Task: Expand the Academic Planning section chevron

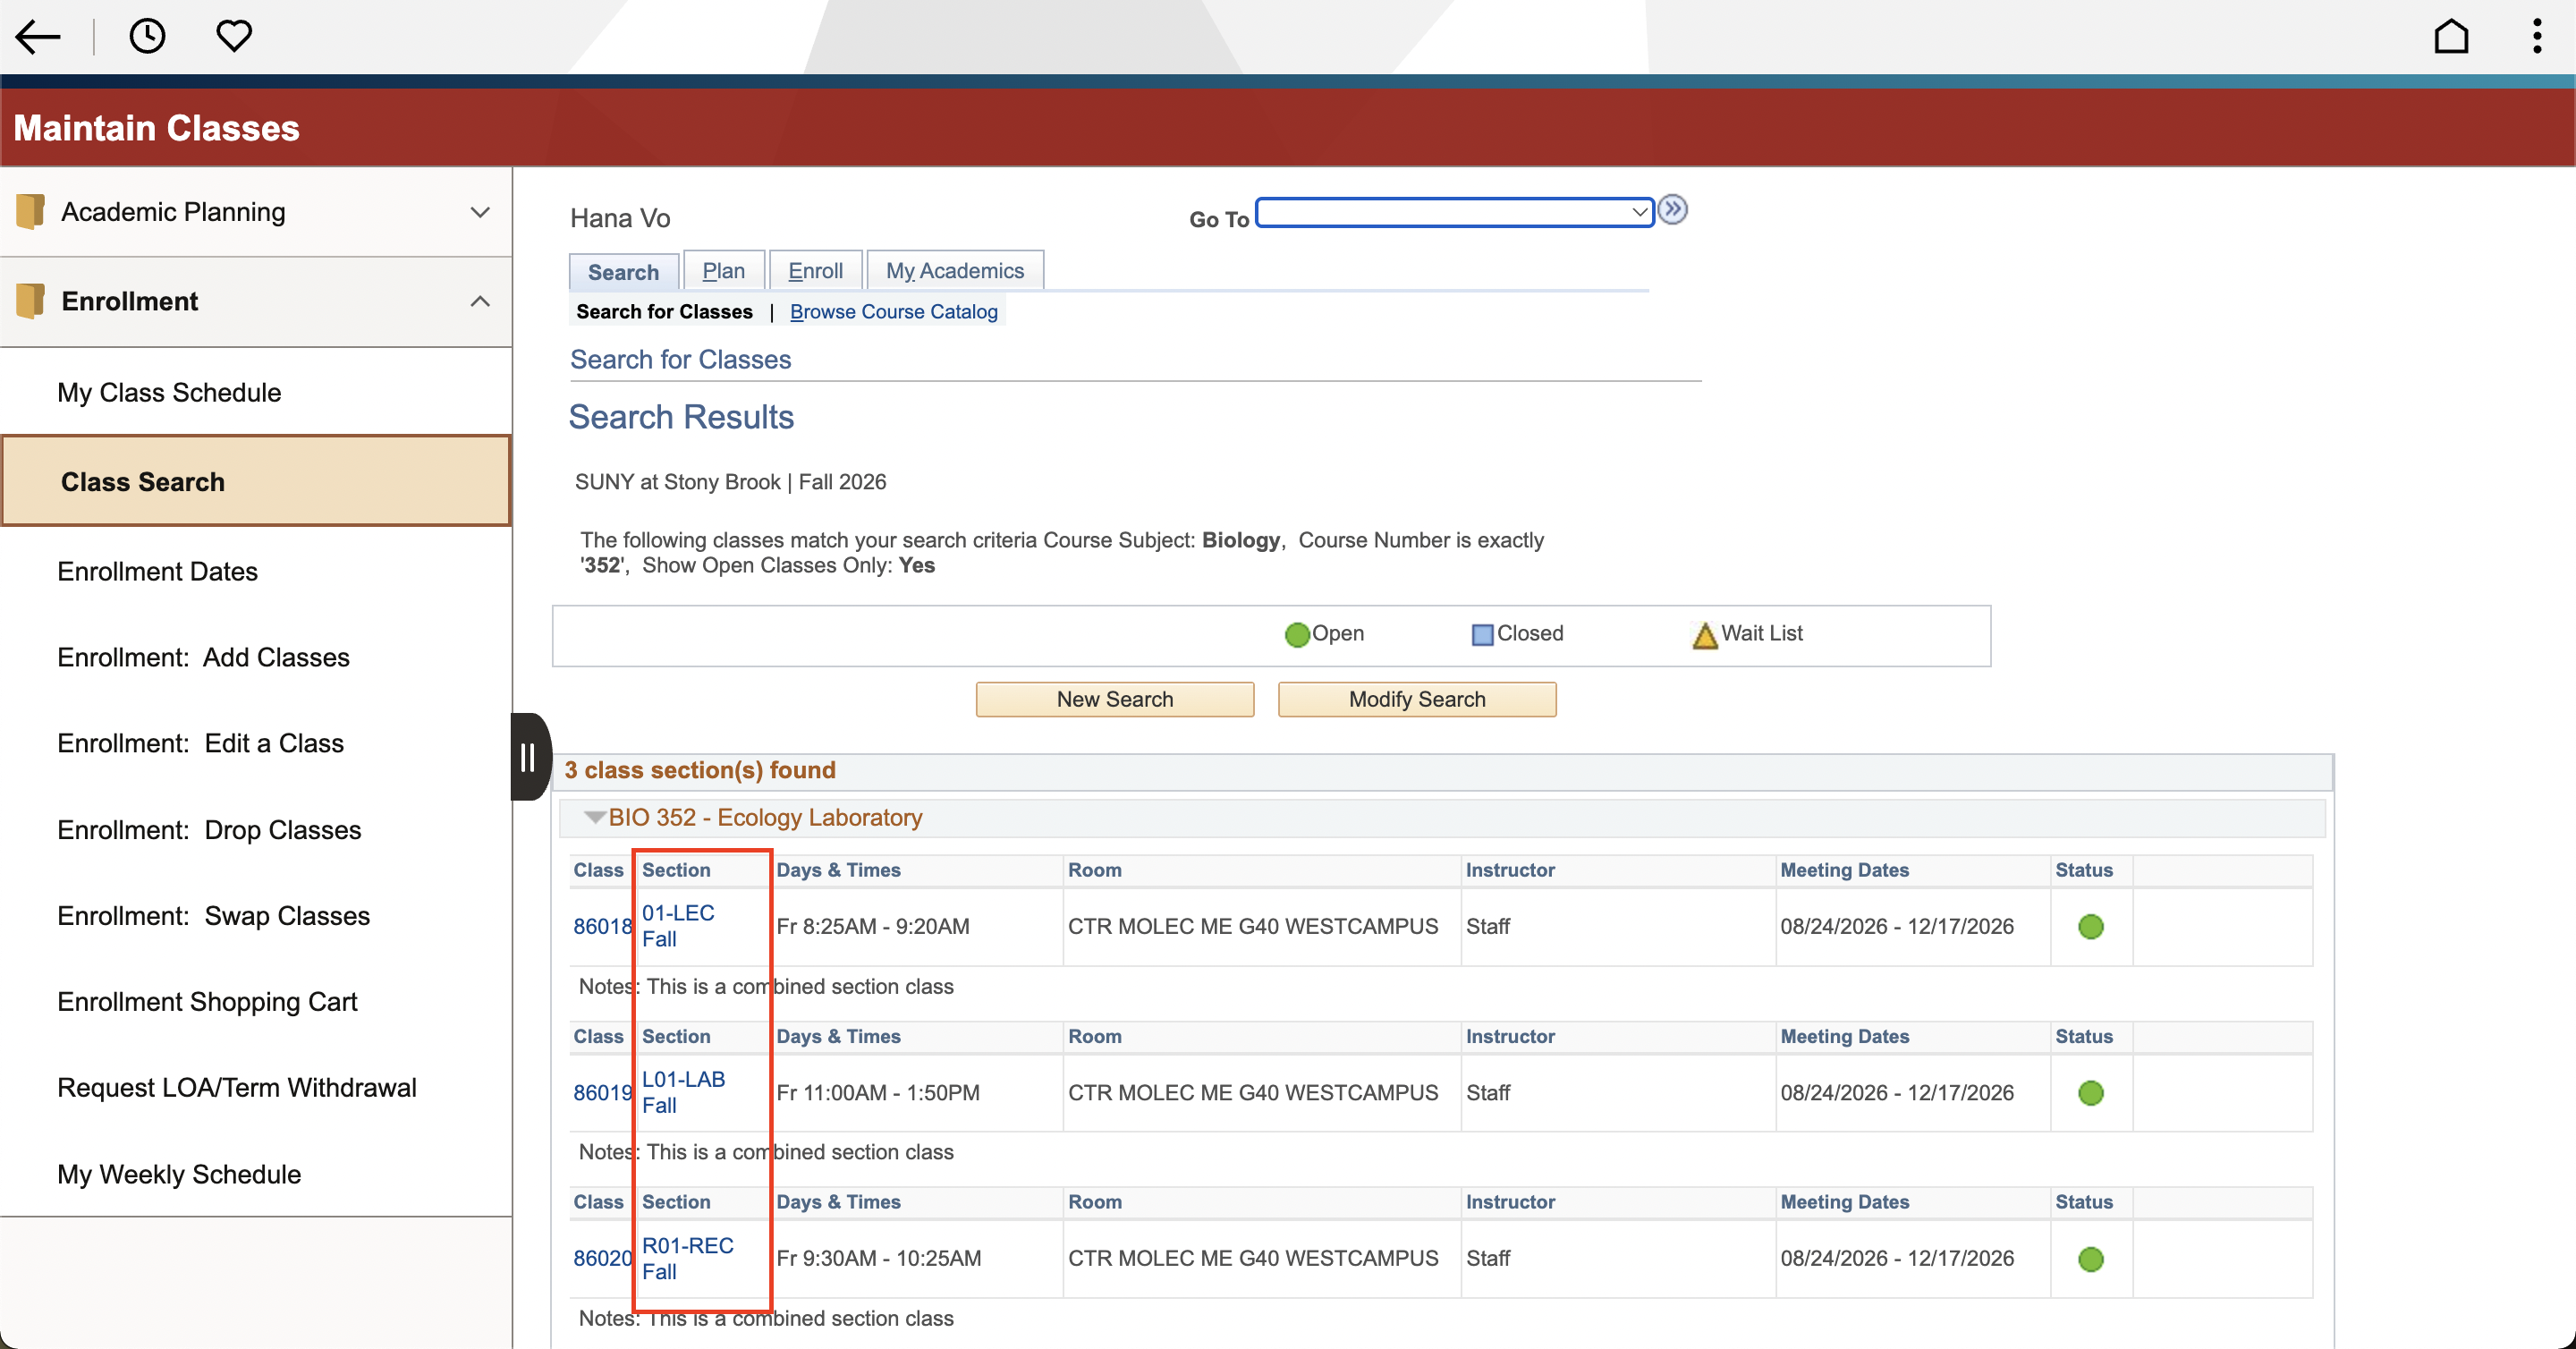Action: coord(480,212)
